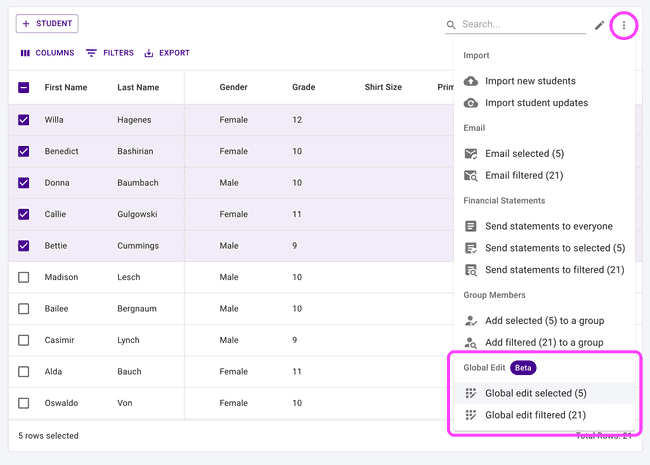
Task: Click the pencil edit icon
Action: (599, 25)
